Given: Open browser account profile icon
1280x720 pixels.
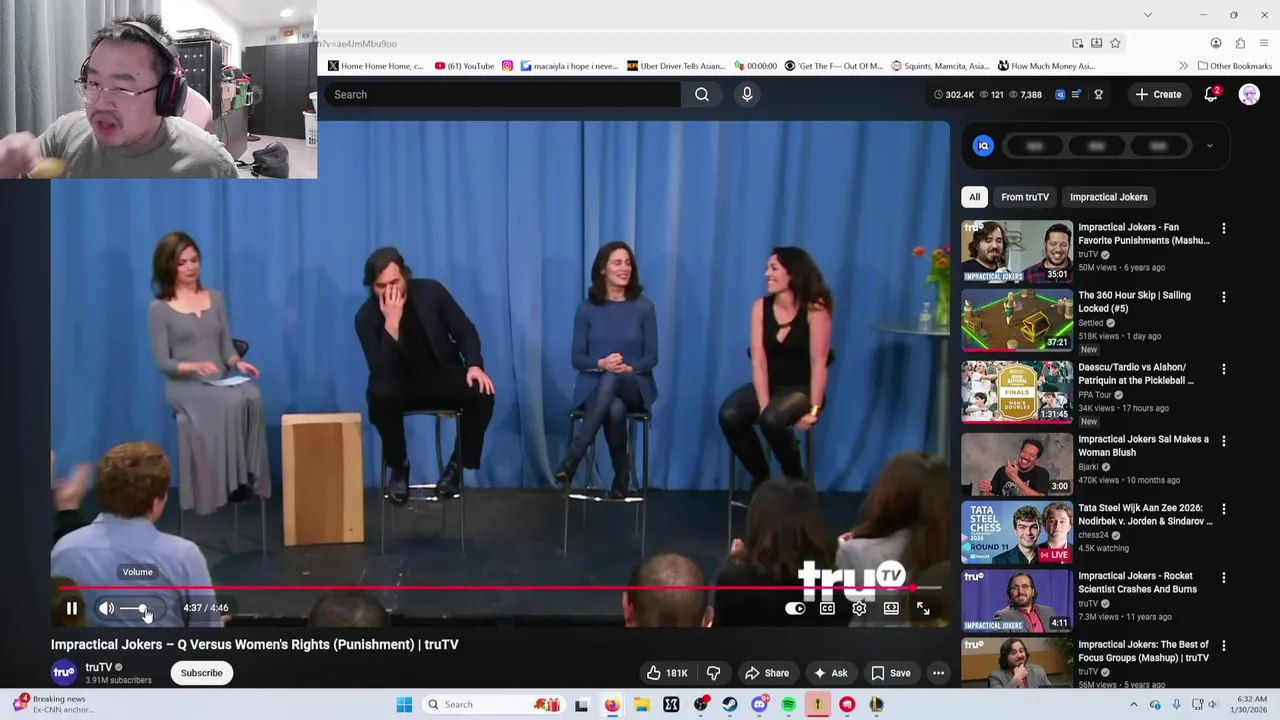Looking at the screenshot, I should 1216,43.
